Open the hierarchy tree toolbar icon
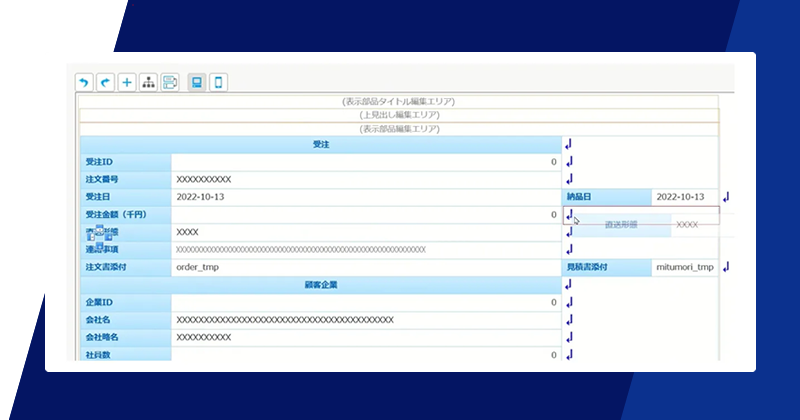 pos(148,82)
